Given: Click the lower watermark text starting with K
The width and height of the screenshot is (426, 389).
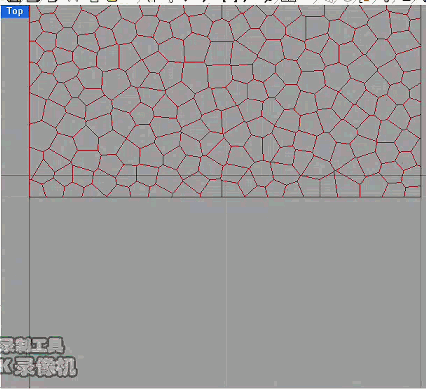Looking at the screenshot, I should (x=38, y=367).
